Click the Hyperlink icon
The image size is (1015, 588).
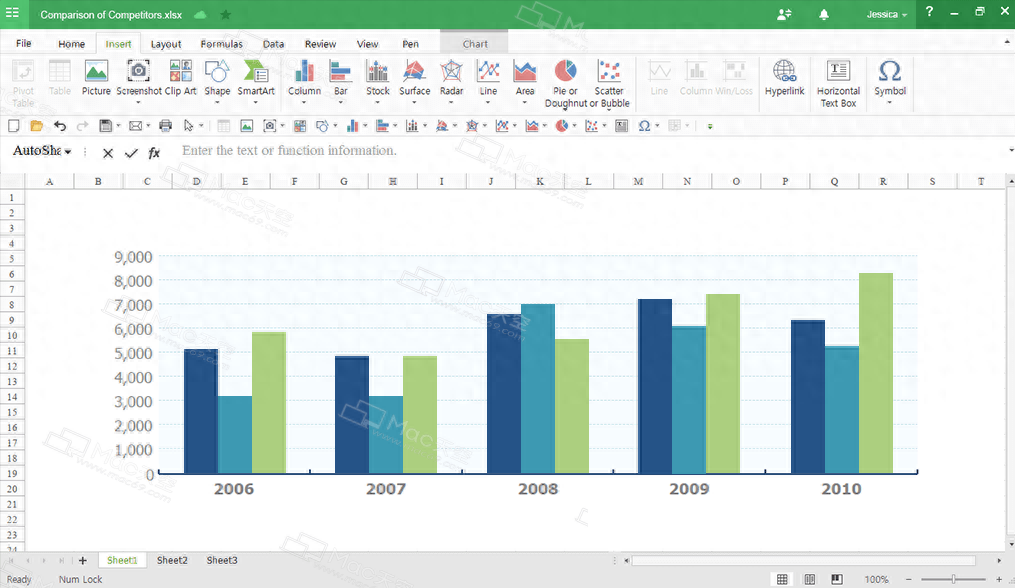pos(784,78)
